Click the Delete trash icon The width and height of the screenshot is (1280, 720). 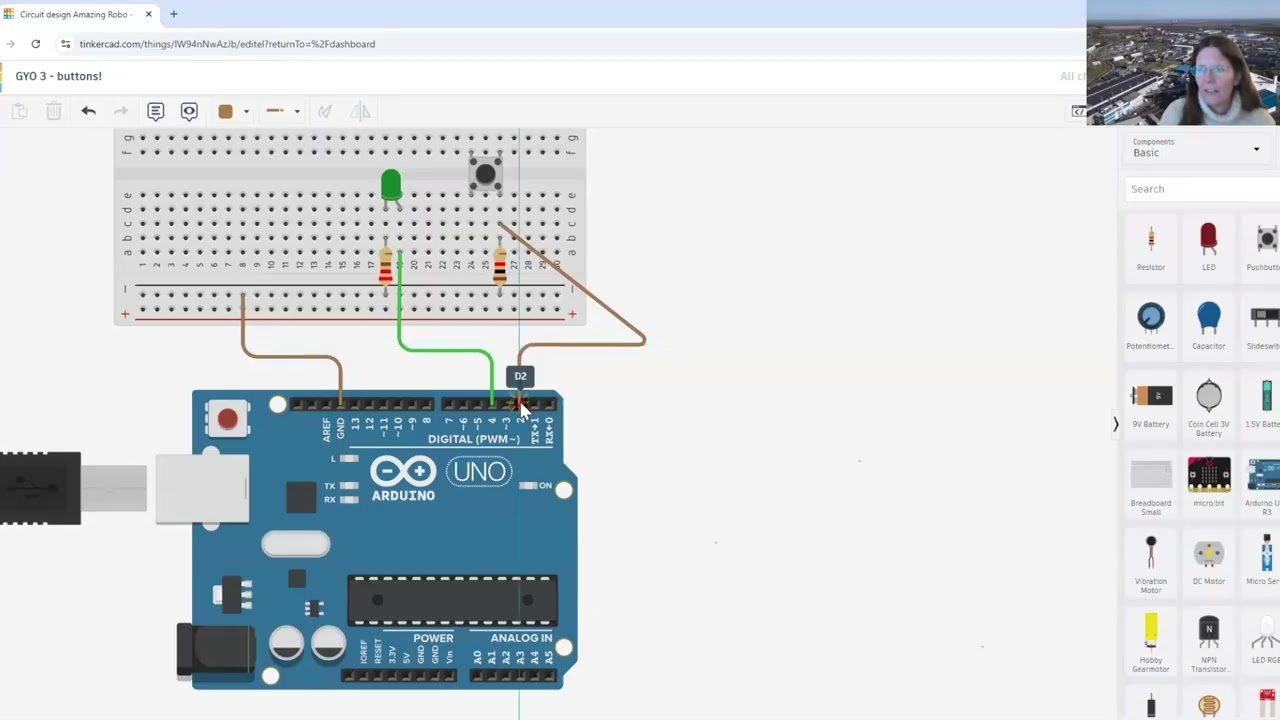pyautogui.click(x=54, y=111)
